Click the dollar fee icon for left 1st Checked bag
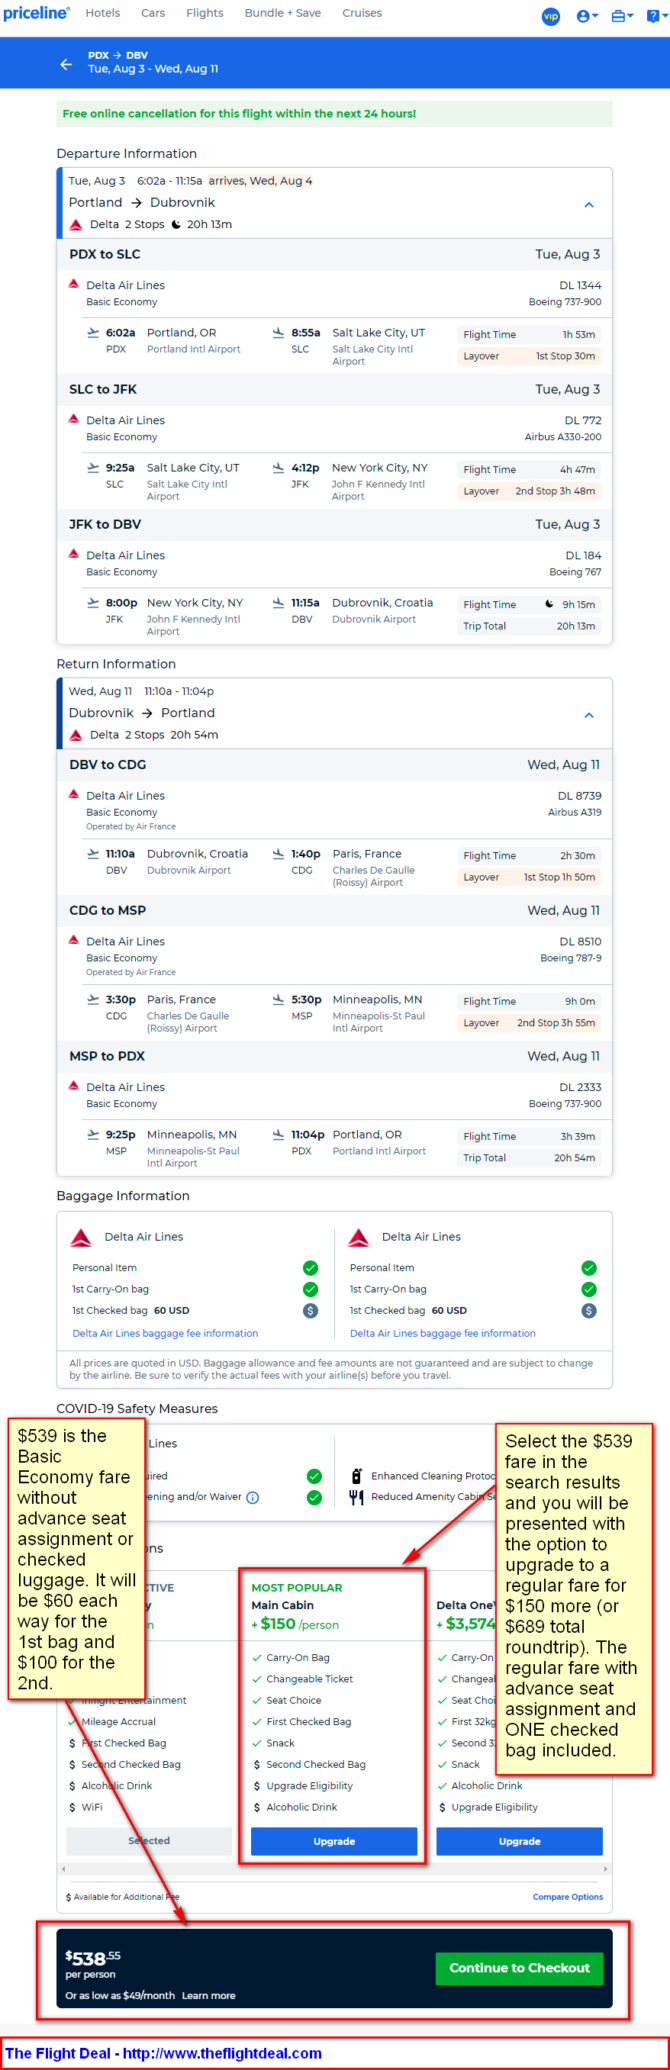 click(310, 1310)
